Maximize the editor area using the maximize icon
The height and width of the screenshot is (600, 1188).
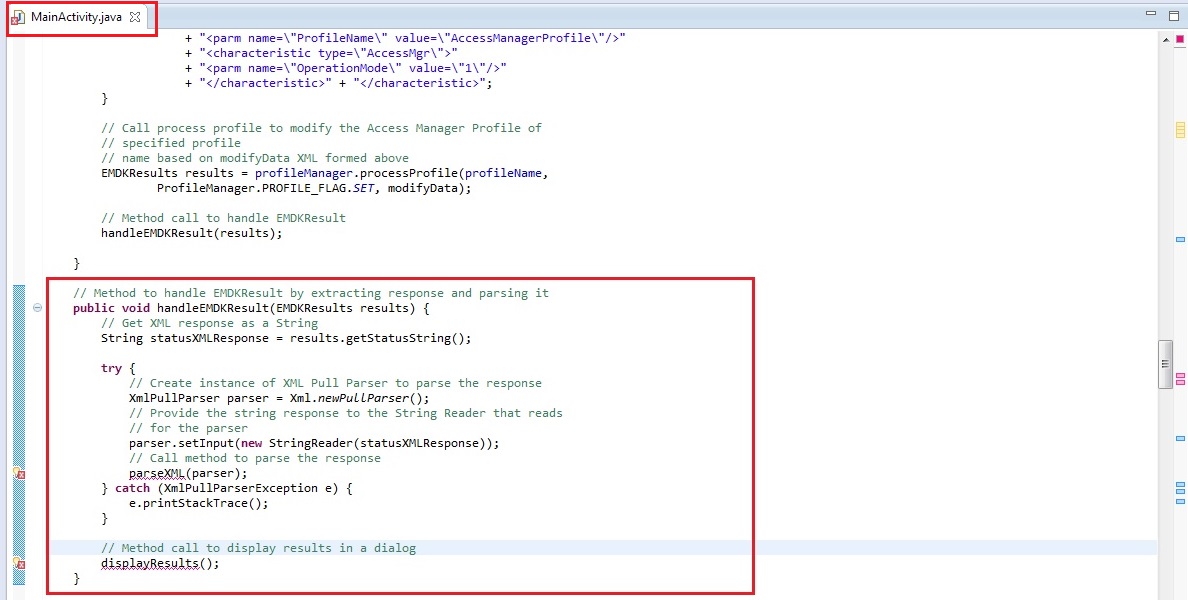[x=1174, y=14]
